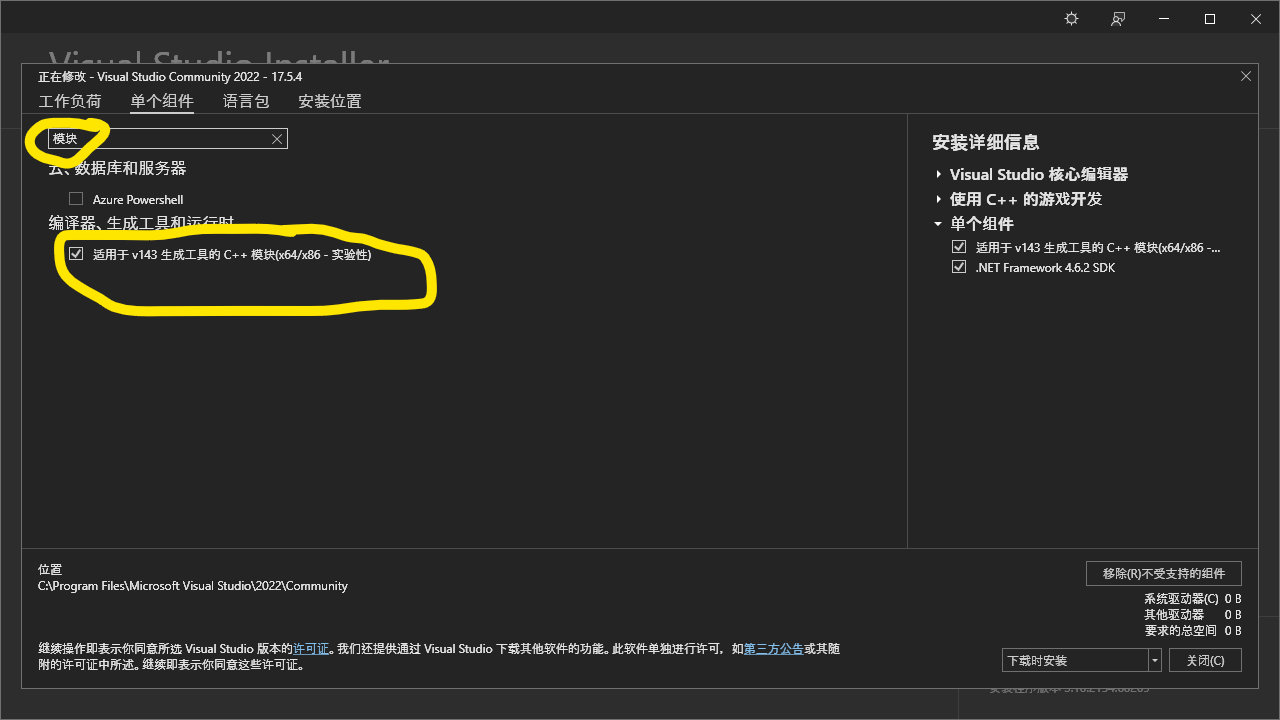Screen dimensions: 1280x720
Task: Open the 第三方公告 link
Action: (773, 648)
